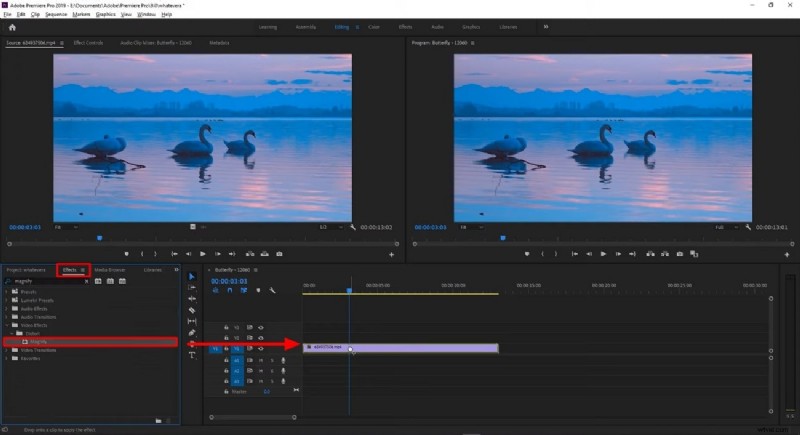This screenshot has width=800, height=435.
Task: Filter effects by Accelerated Effects icon
Action: (x=98, y=282)
